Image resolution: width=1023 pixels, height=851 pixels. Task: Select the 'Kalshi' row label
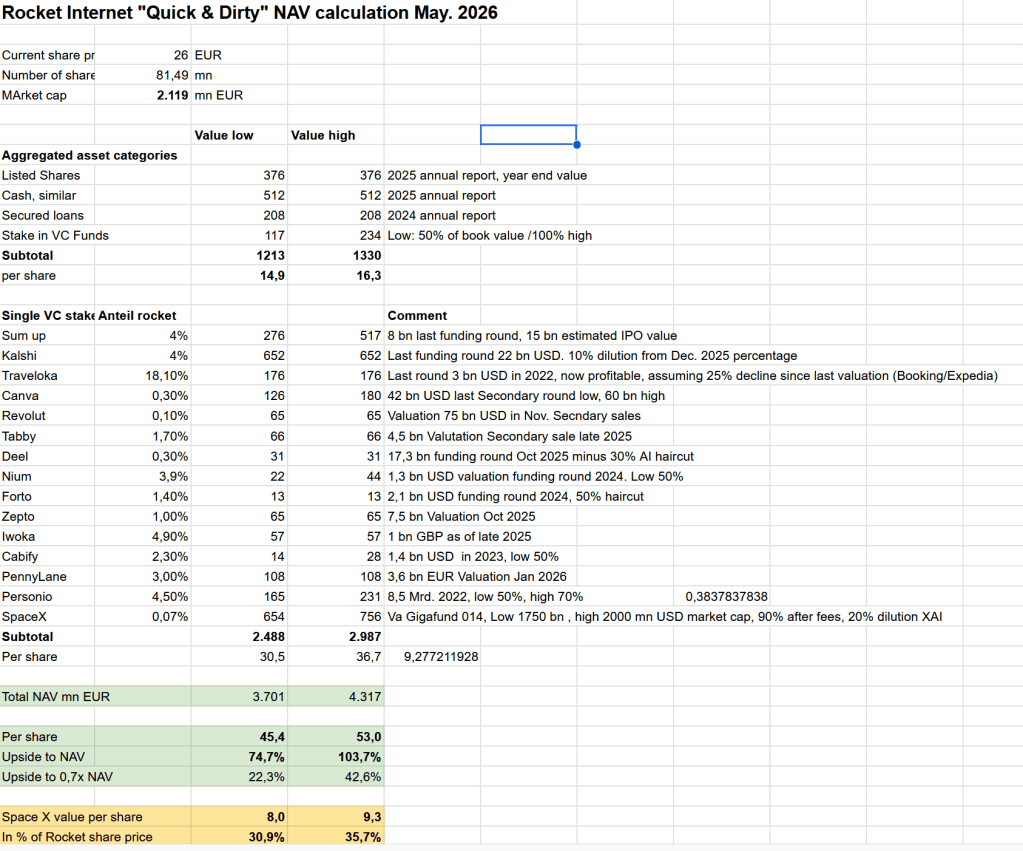(x=20, y=356)
